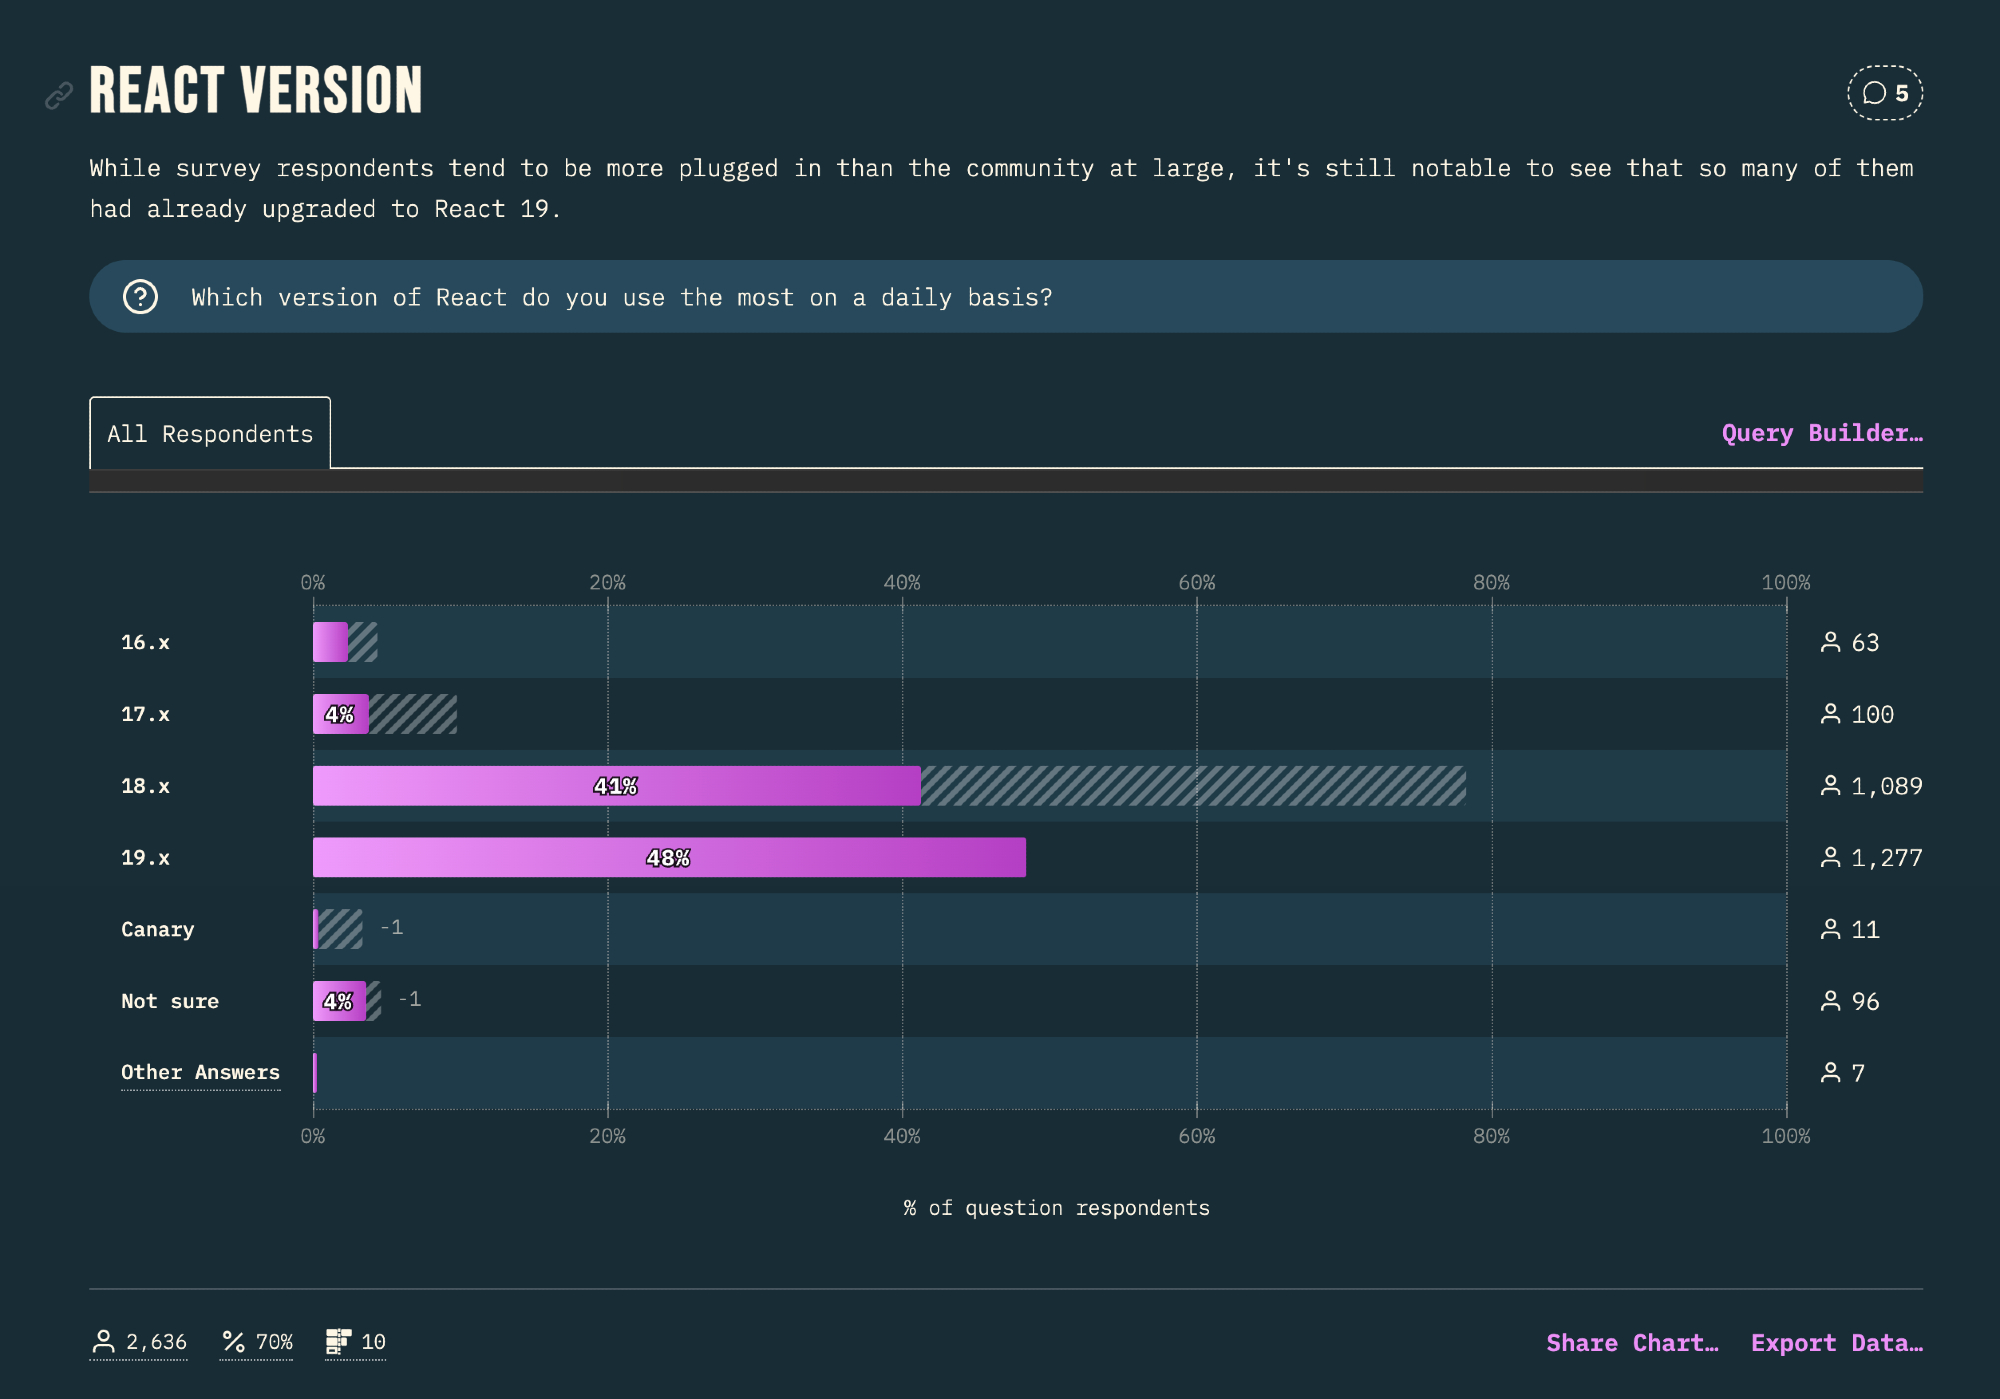Image resolution: width=2000 pixels, height=1399 pixels.
Task: Click the REACT VERSION heading
Action: point(256,91)
